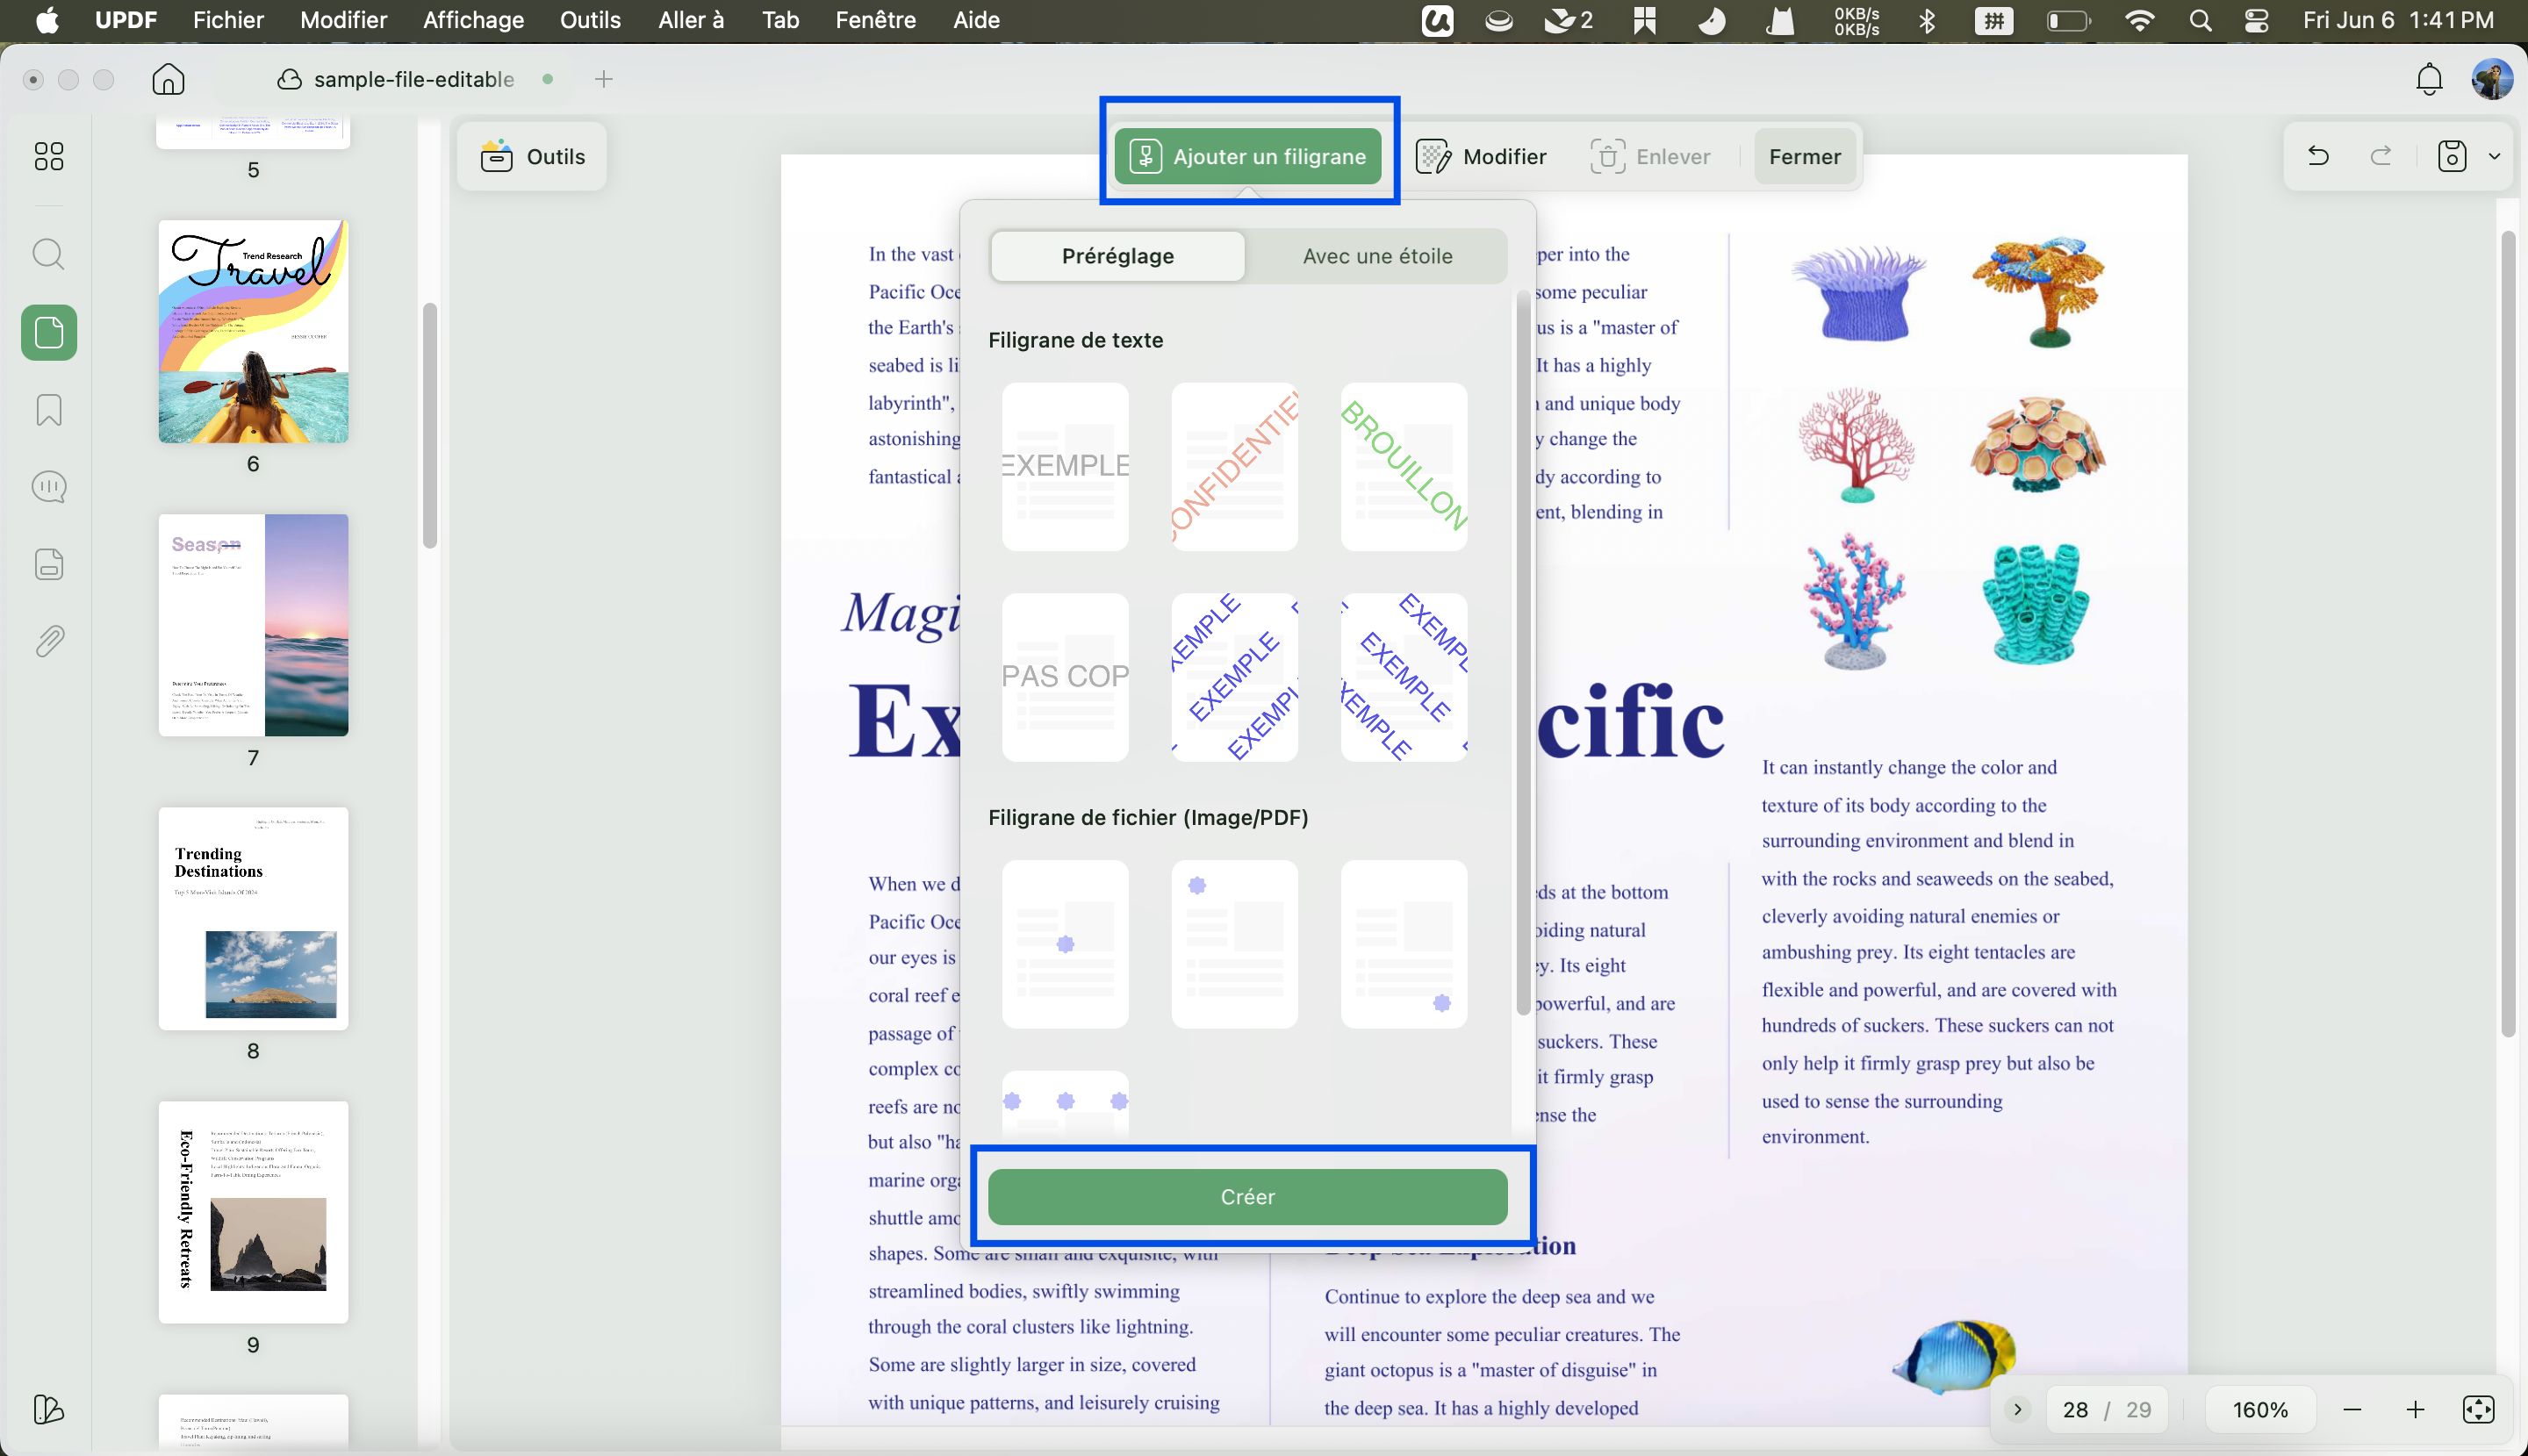The width and height of the screenshot is (2528, 1456).
Task: Expand the save options dropdown arrow
Action: pos(2494,156)
